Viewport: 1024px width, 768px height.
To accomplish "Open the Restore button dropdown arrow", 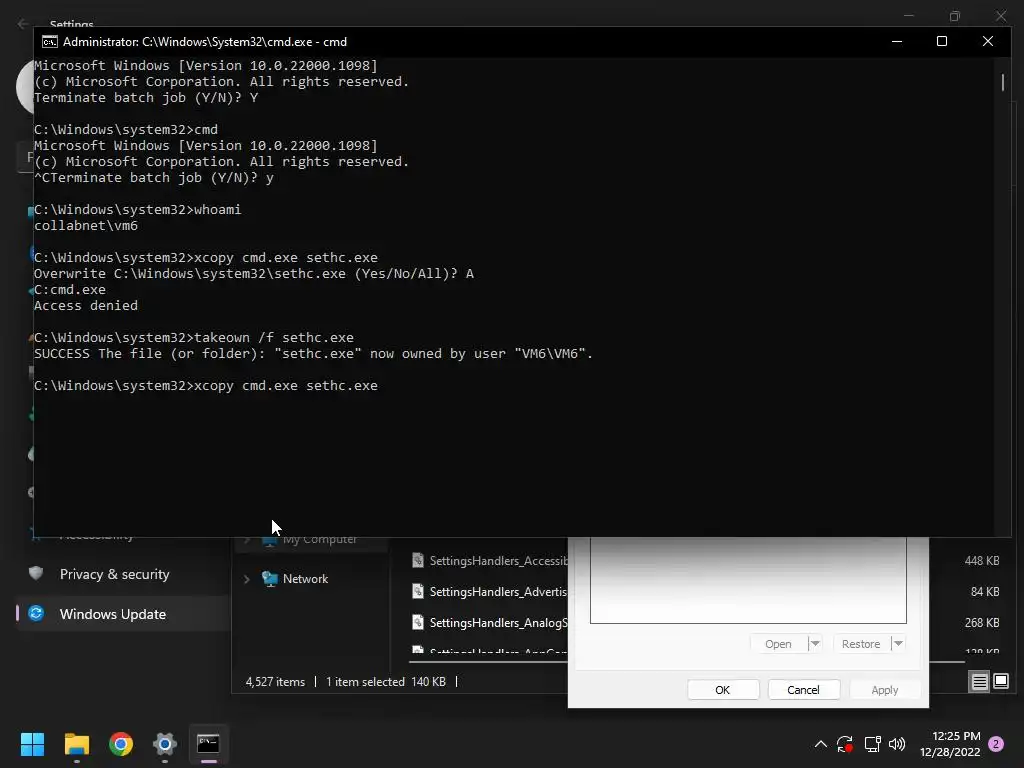I will click(898, 643).
